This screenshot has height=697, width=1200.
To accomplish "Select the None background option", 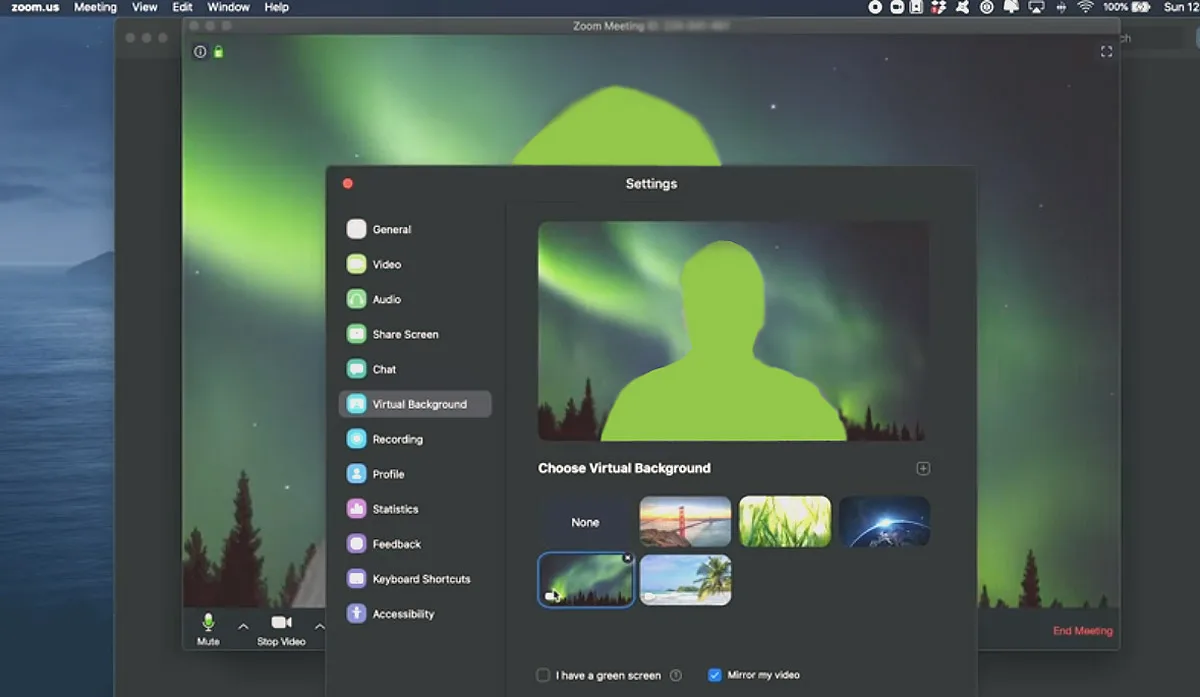I will point(585,522).
